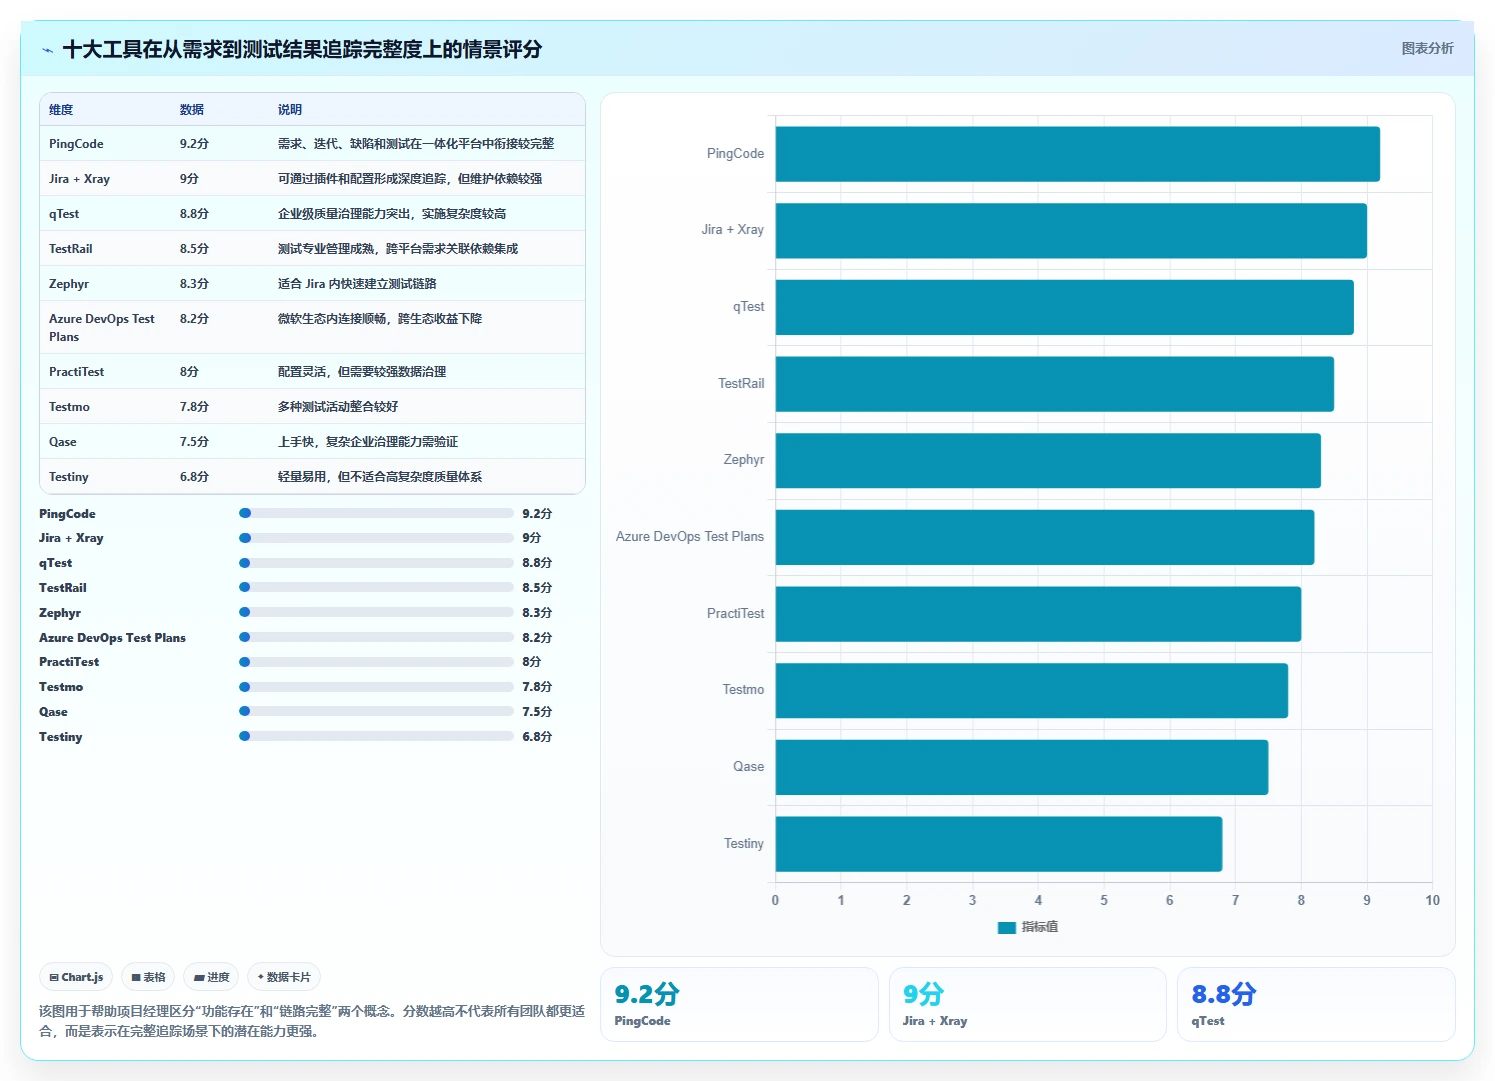The image size is (1495, 1081).
Task: Click the PractiTest progress bar
Action: (376, 662)
